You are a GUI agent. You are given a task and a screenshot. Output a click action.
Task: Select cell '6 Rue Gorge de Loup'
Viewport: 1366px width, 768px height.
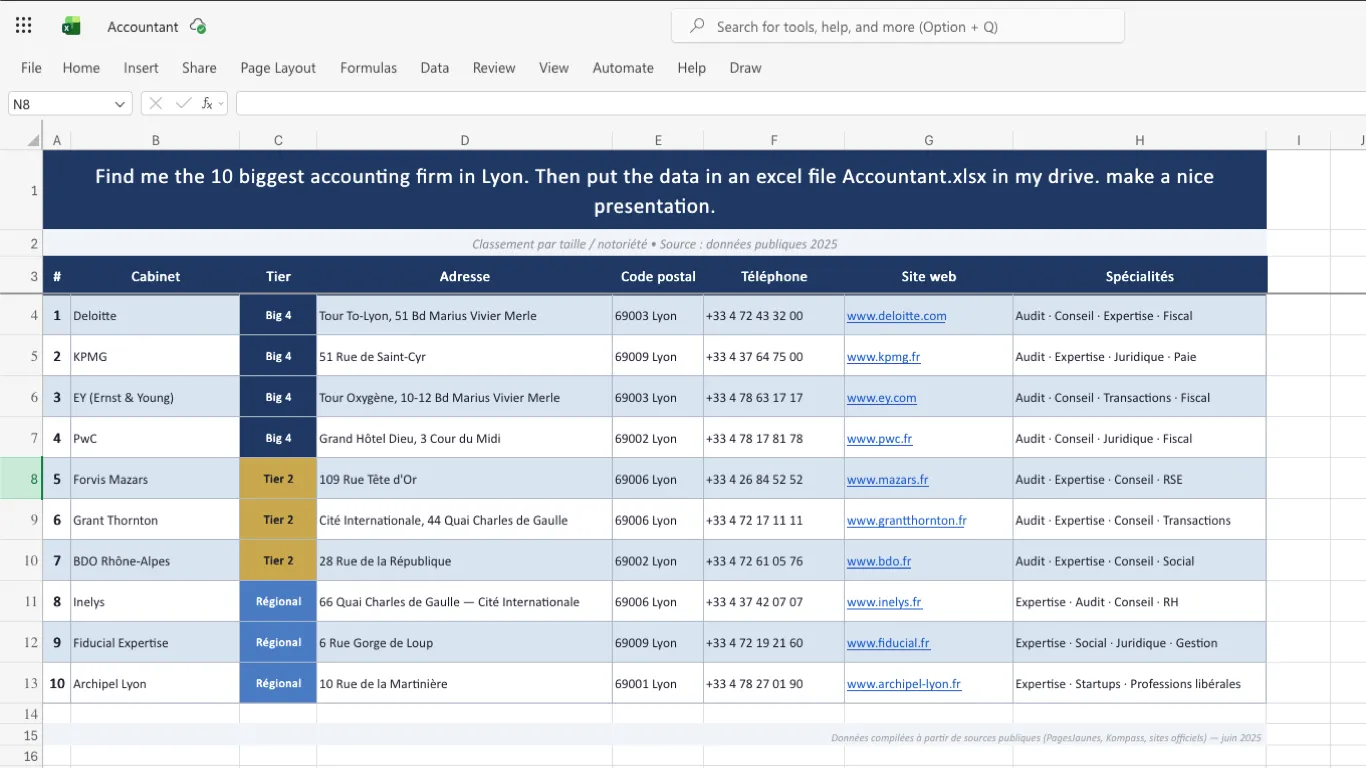click(465, 644)
